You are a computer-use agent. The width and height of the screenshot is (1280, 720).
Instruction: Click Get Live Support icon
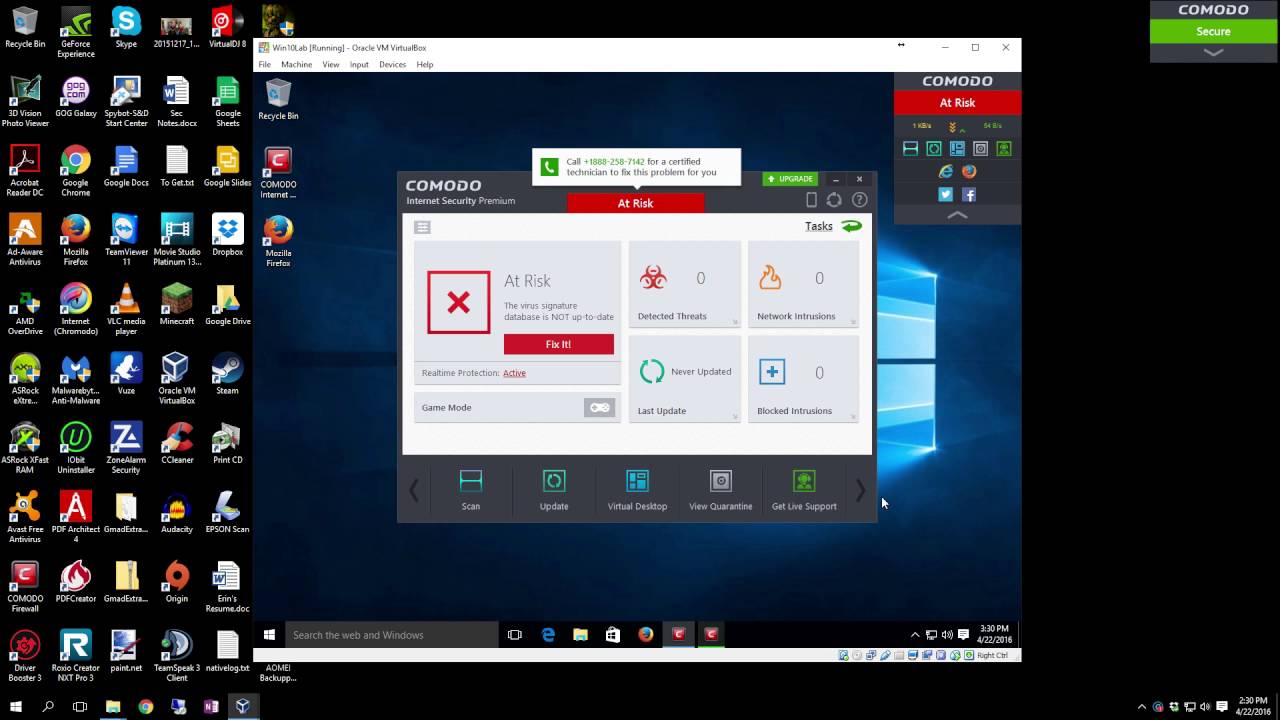click(x=804, y=481)
